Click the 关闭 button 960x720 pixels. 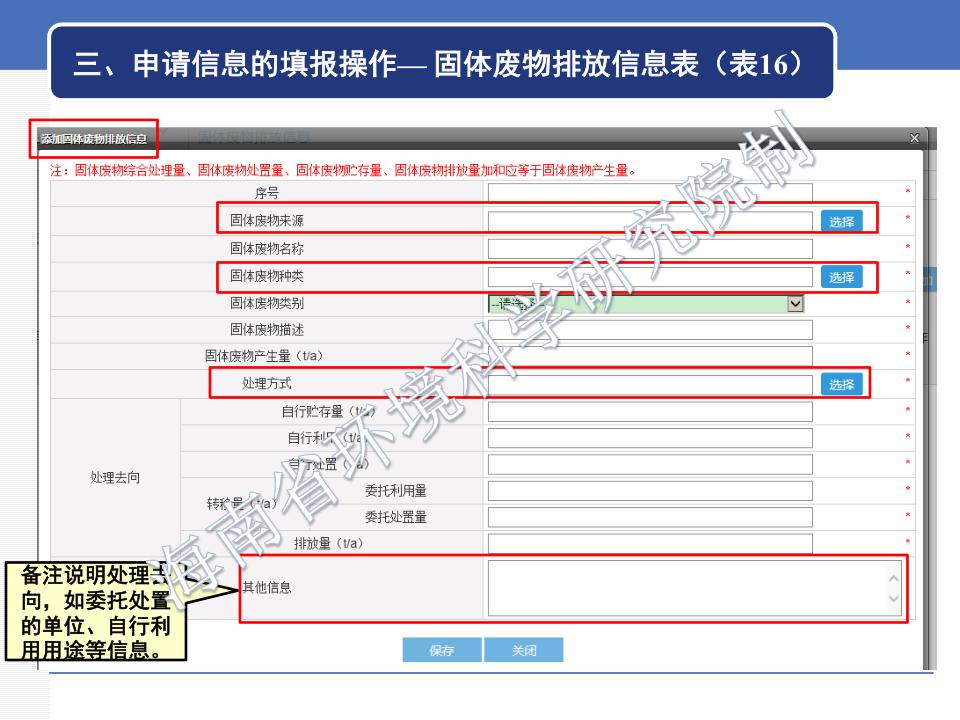click(x=524, y=650)
